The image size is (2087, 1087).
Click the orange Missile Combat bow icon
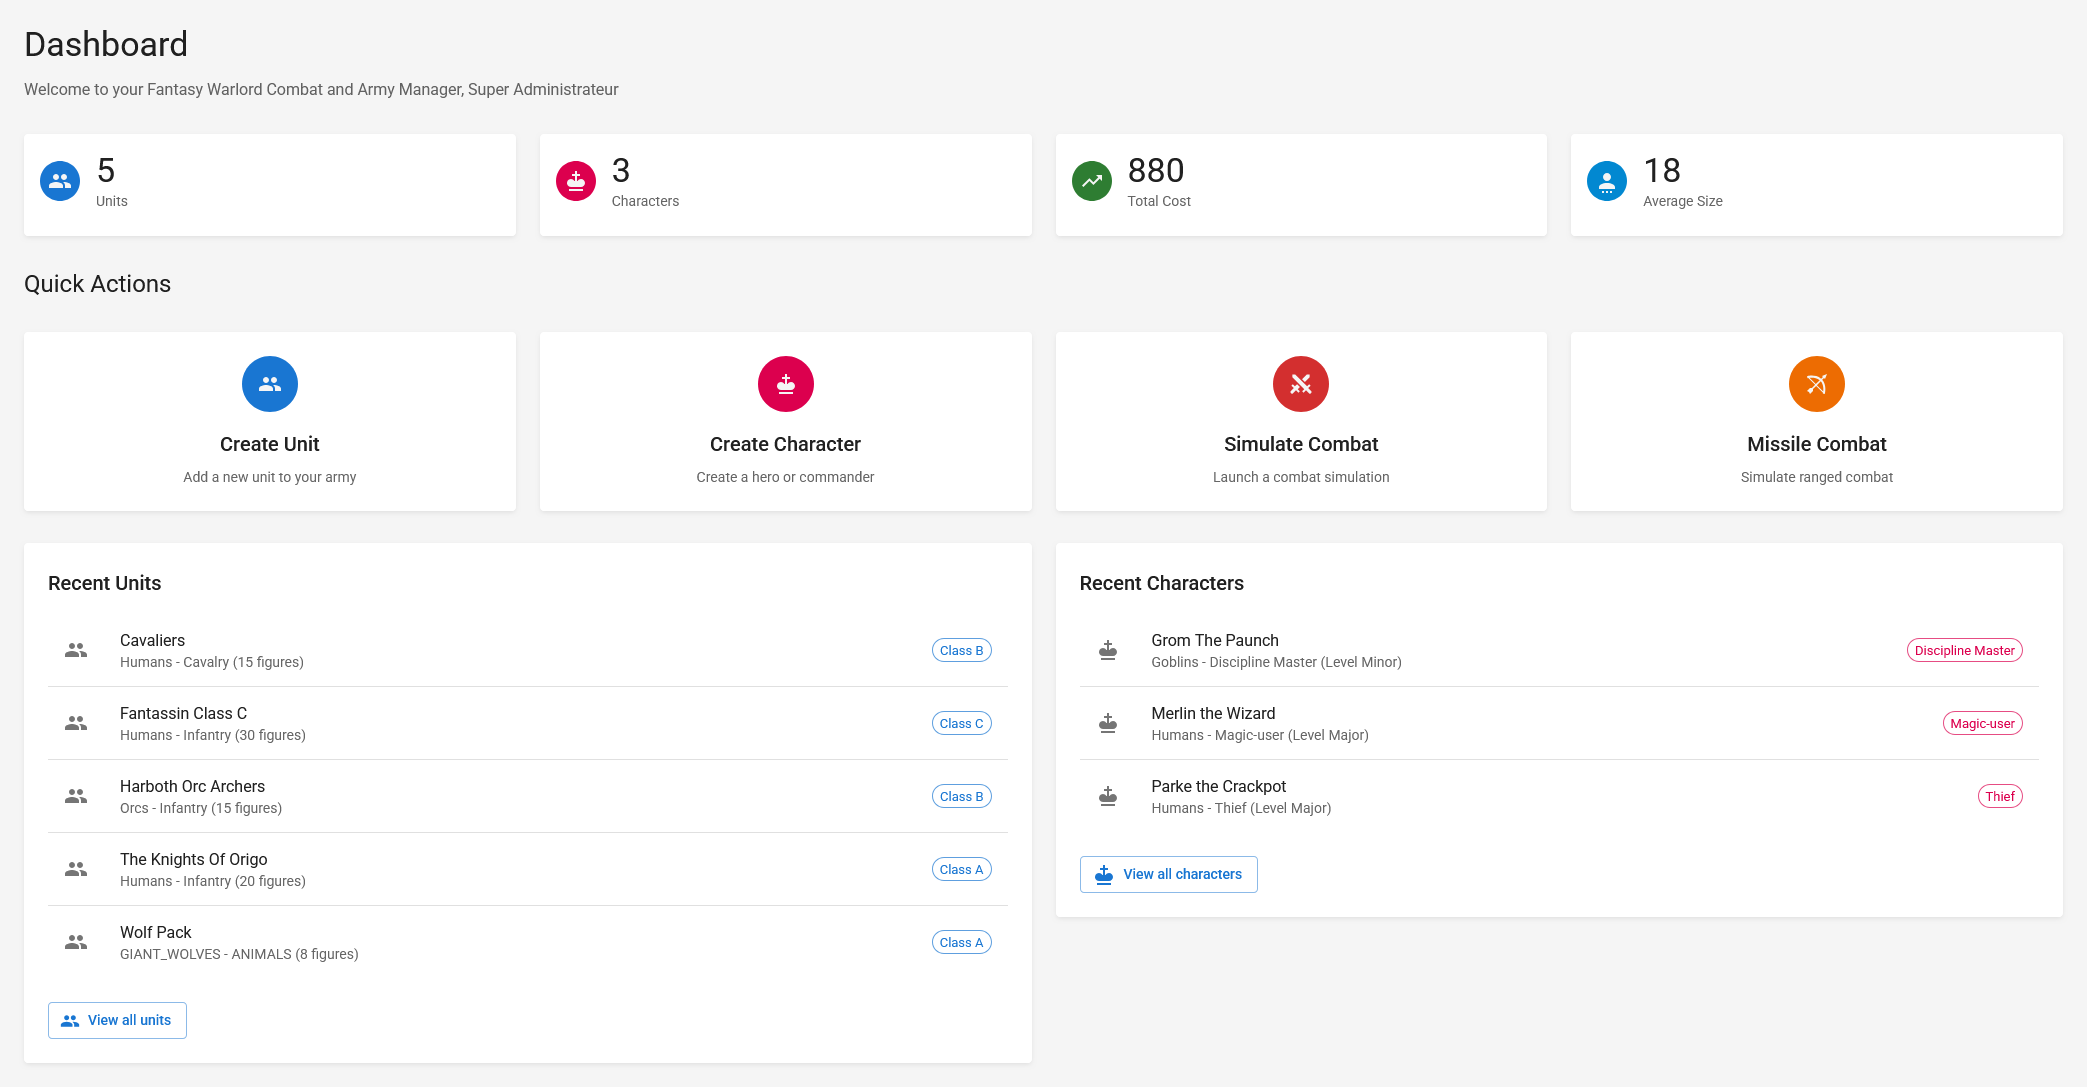coord(1816,384)
